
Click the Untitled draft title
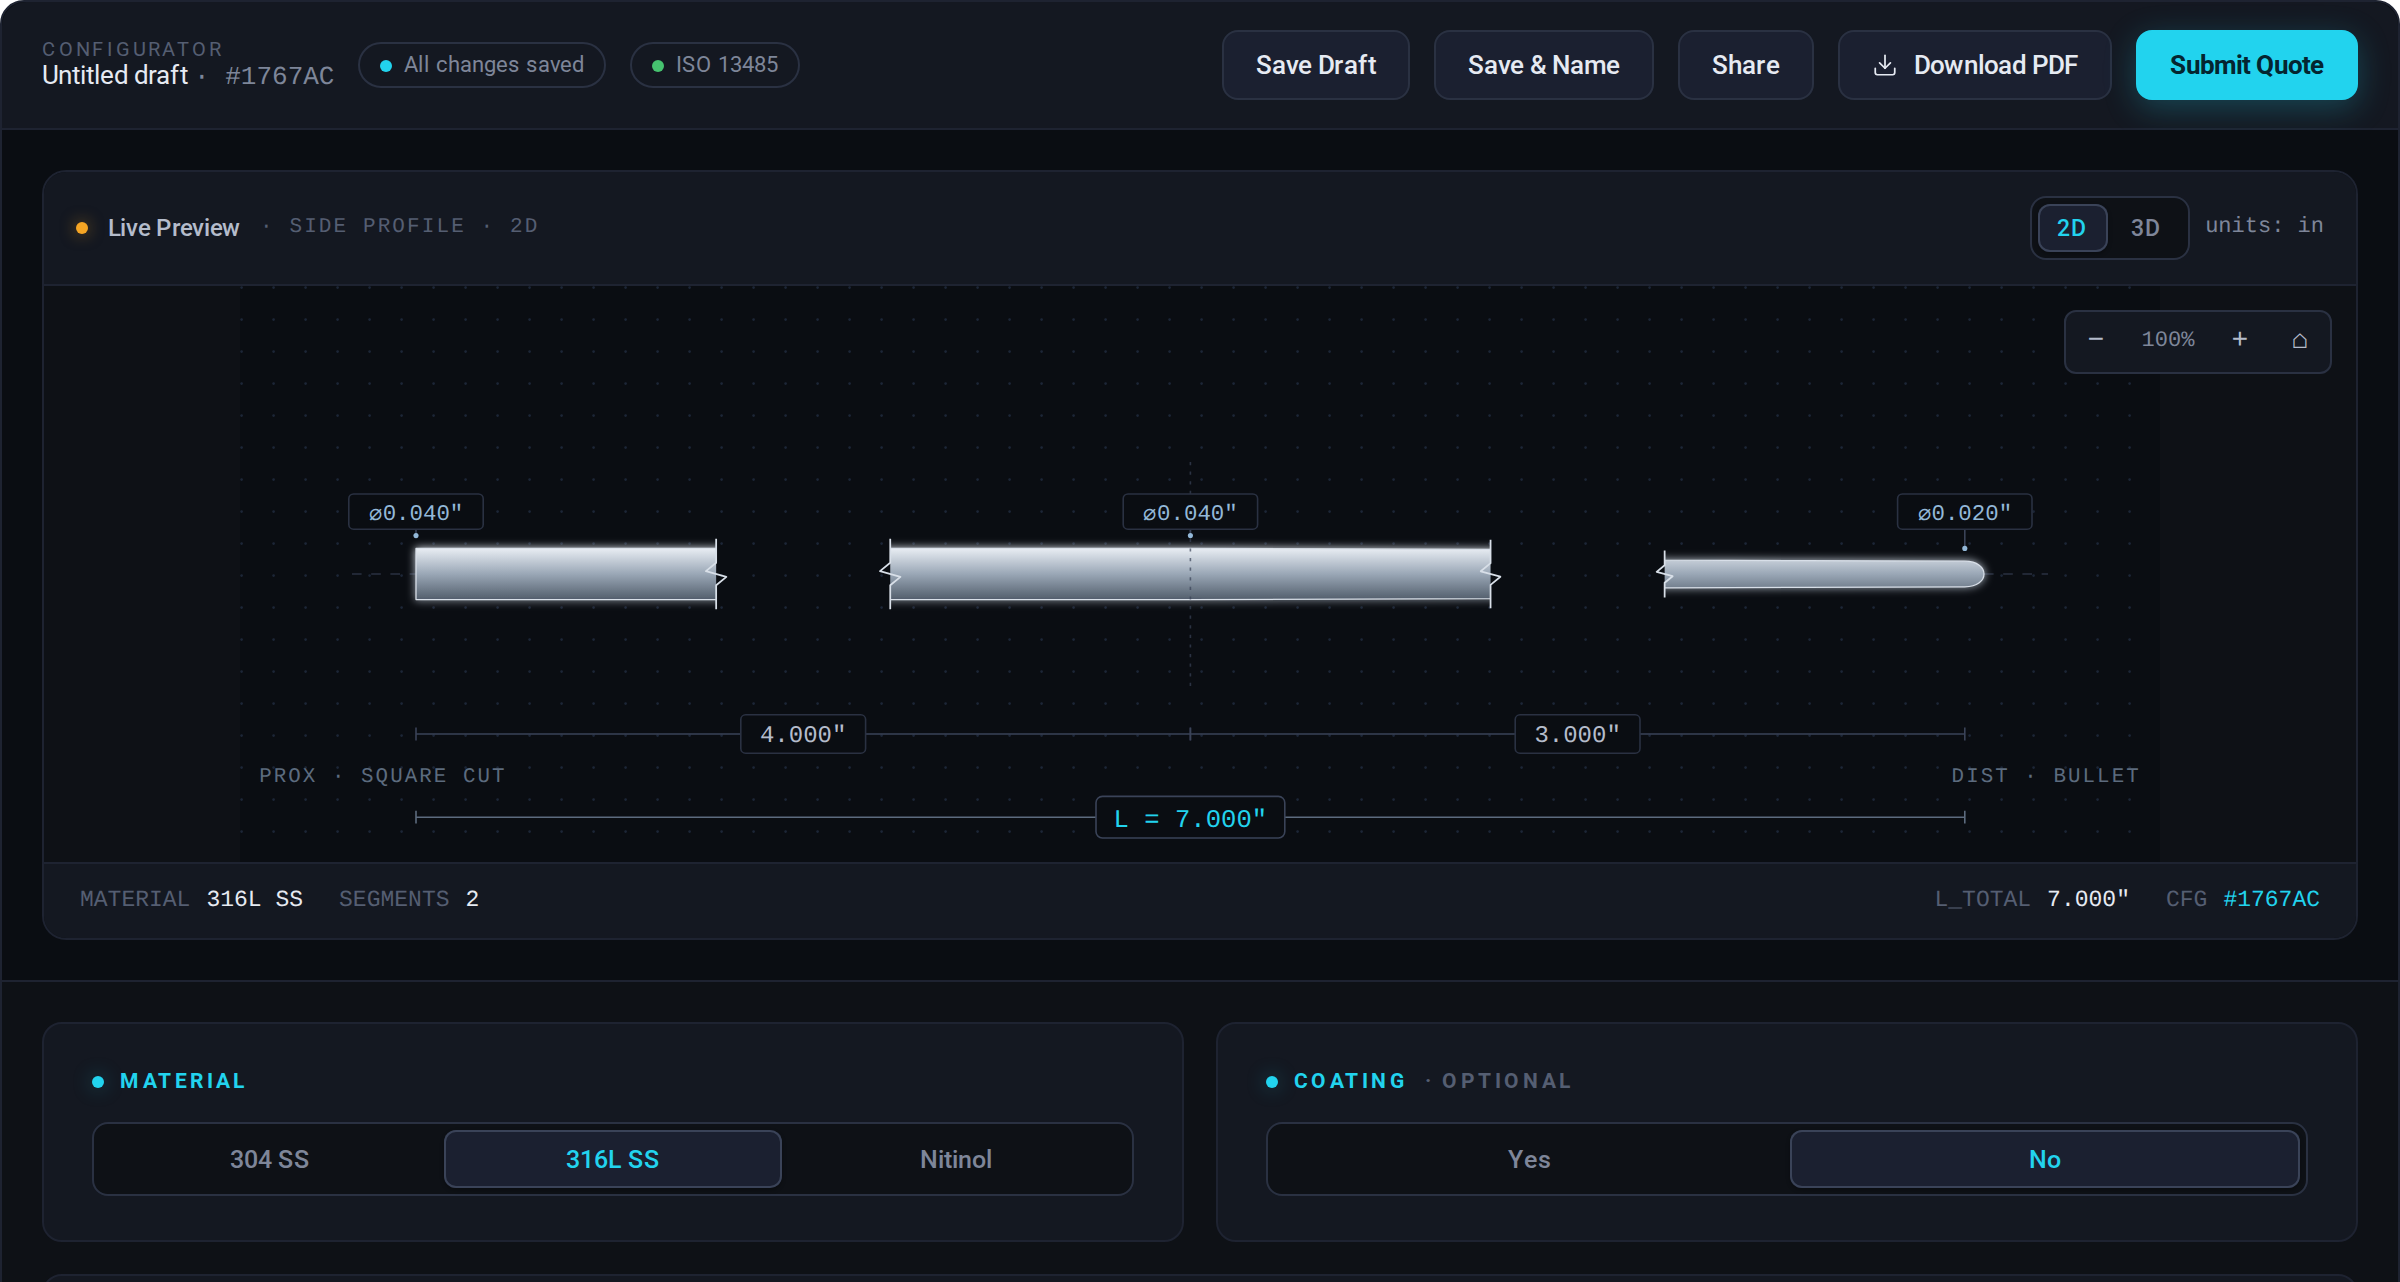115,75
